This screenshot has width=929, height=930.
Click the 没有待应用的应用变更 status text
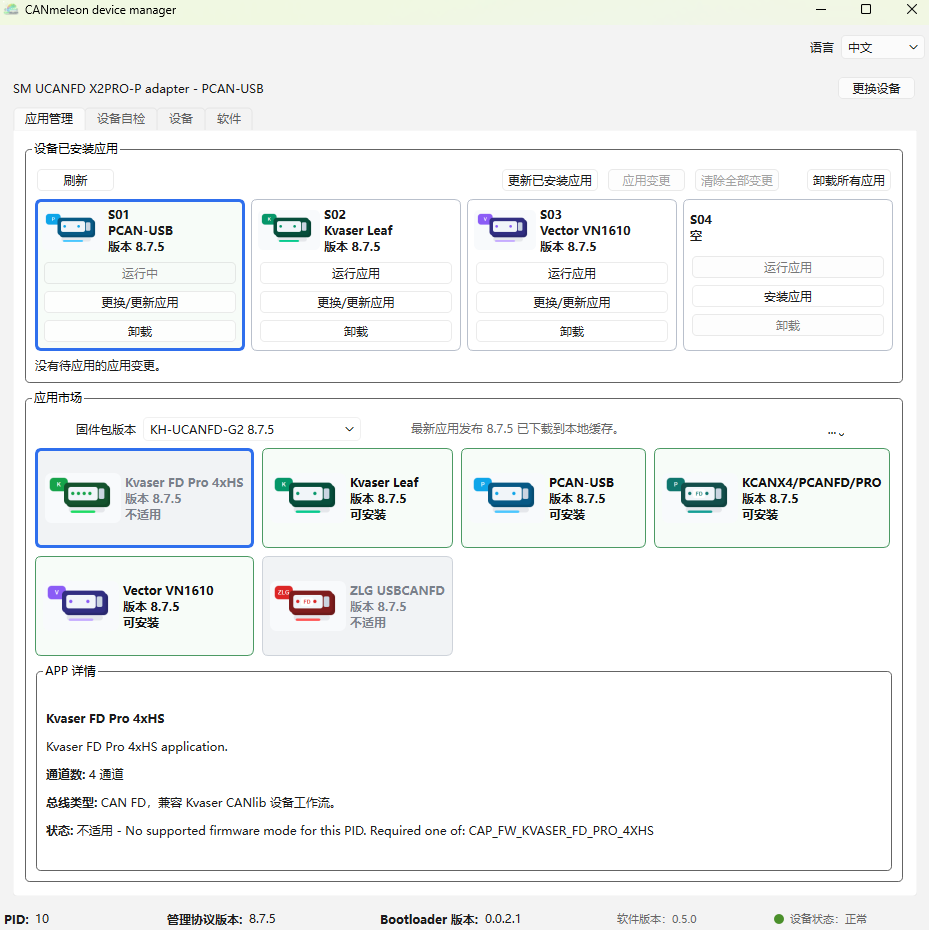pos(98,365)
